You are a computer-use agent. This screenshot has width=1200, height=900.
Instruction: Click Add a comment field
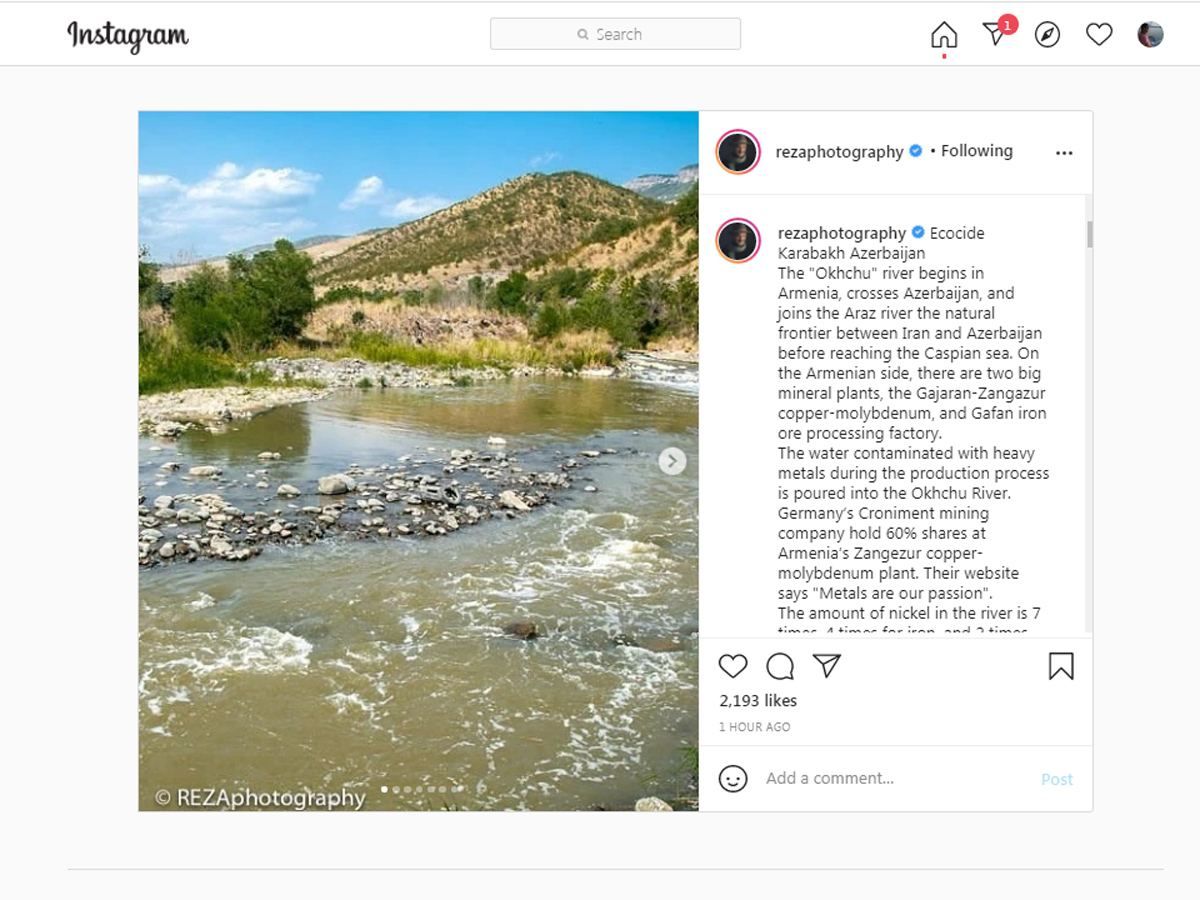pos(895,778)
